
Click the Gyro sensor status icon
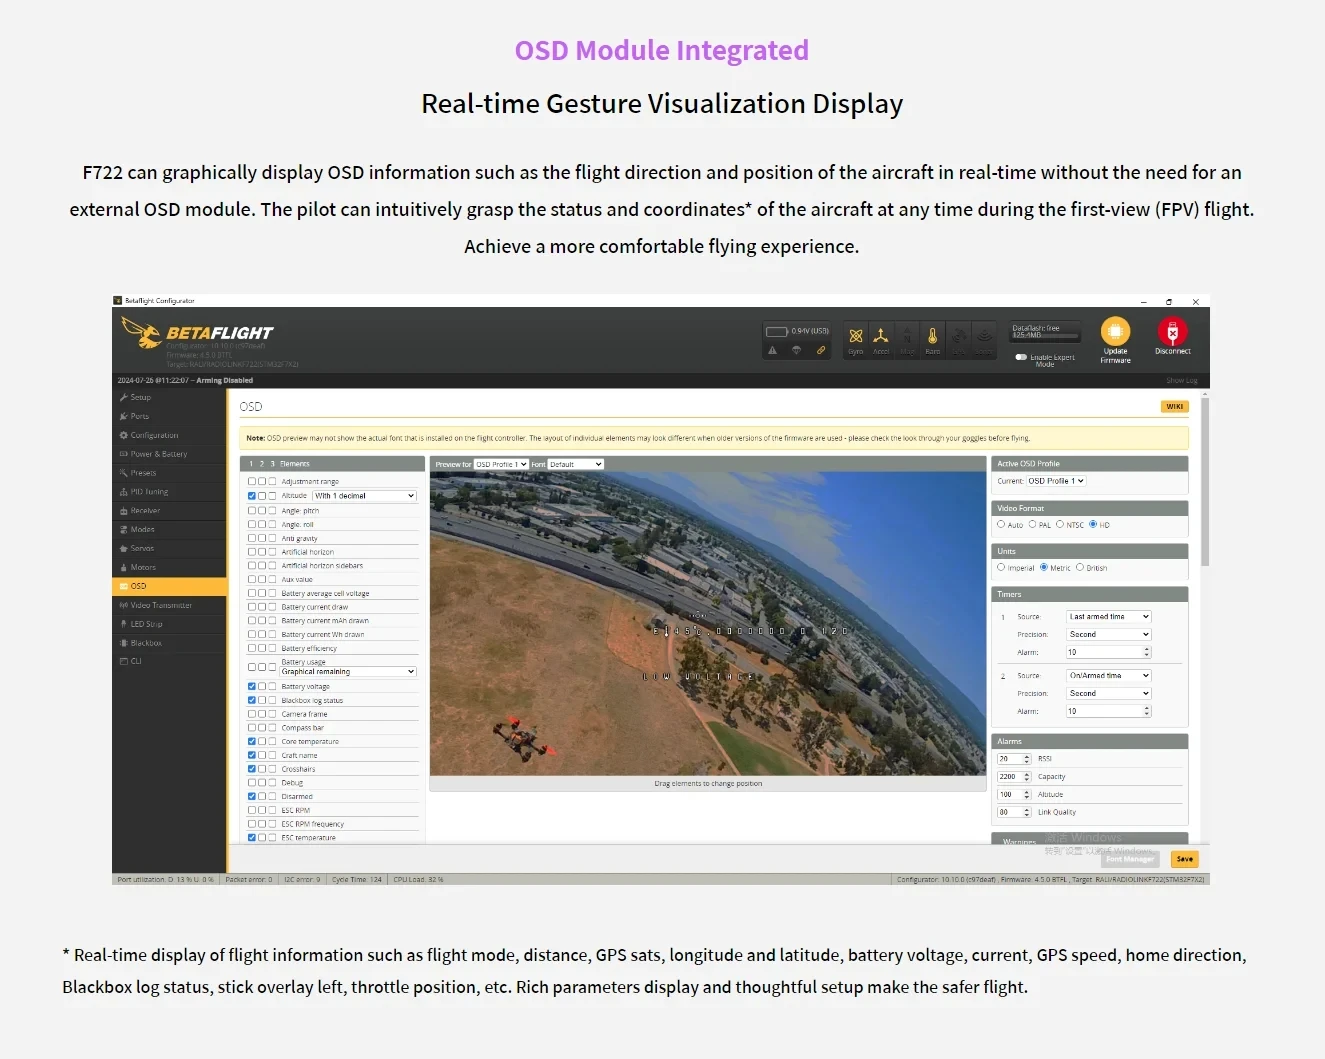pos(856,336)
